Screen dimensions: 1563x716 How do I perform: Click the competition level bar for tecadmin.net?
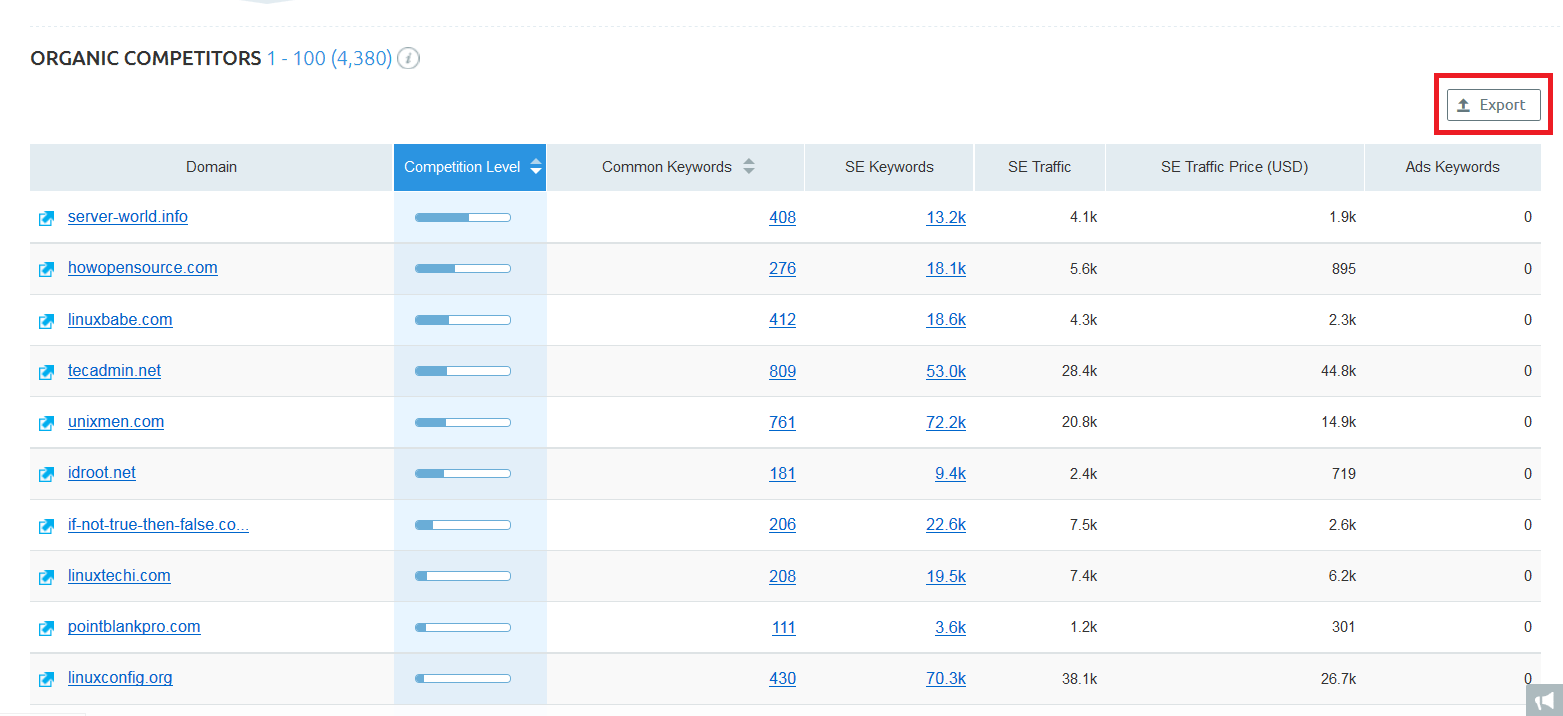coord(463,371)
